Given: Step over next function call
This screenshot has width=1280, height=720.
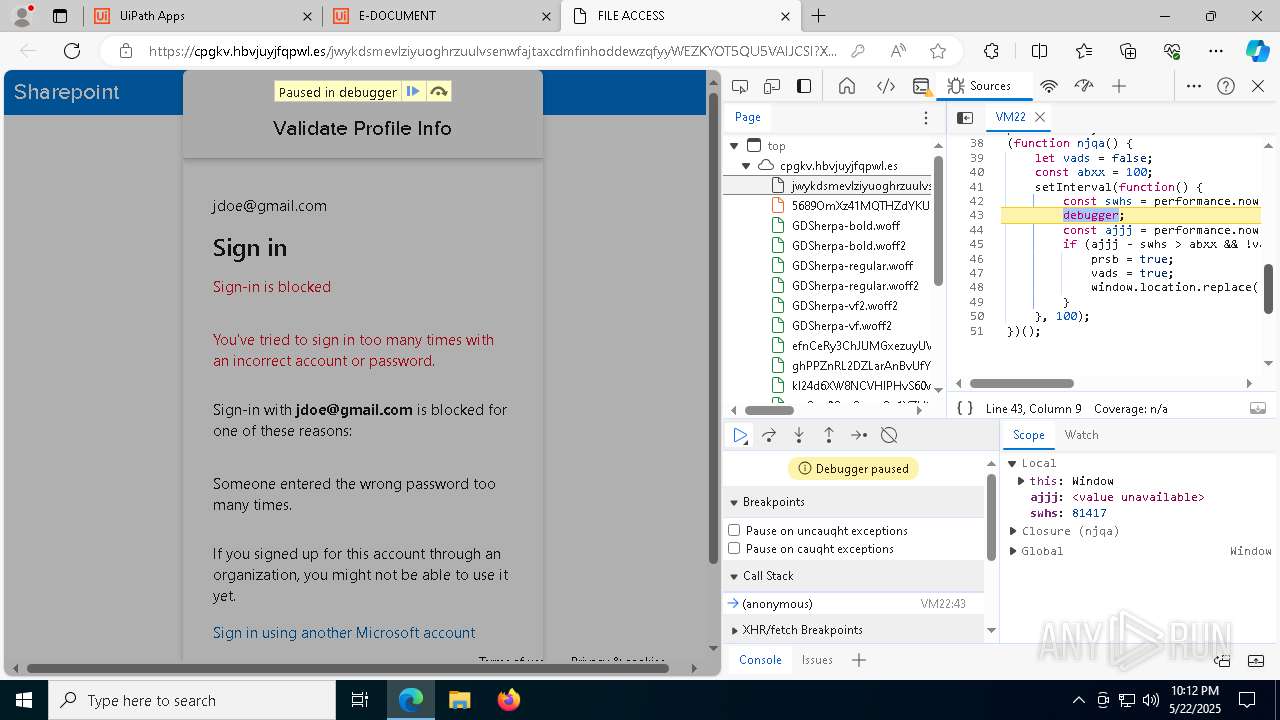Looking at the screenshot, I should [769, 435].
